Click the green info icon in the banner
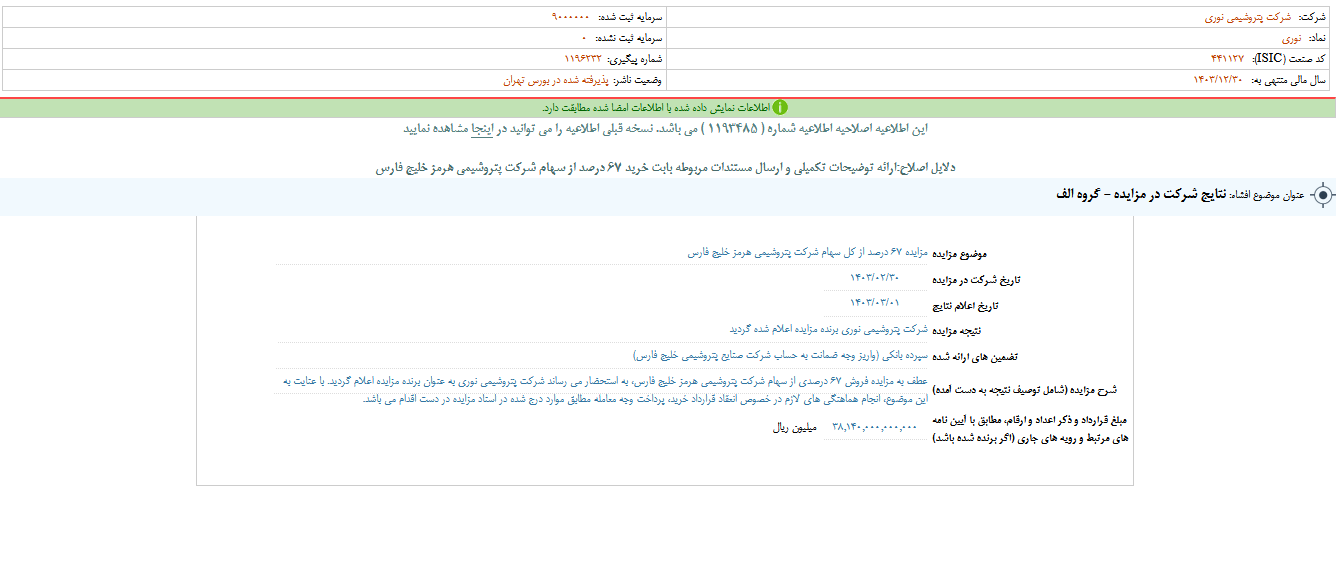 coord(779,108)
